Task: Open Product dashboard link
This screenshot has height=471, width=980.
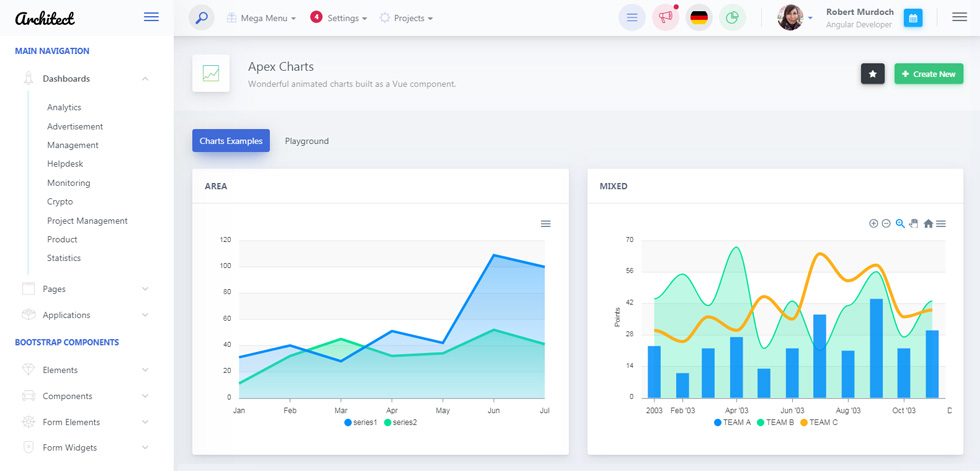Action: pyautogui.click(x=62, y=239)
